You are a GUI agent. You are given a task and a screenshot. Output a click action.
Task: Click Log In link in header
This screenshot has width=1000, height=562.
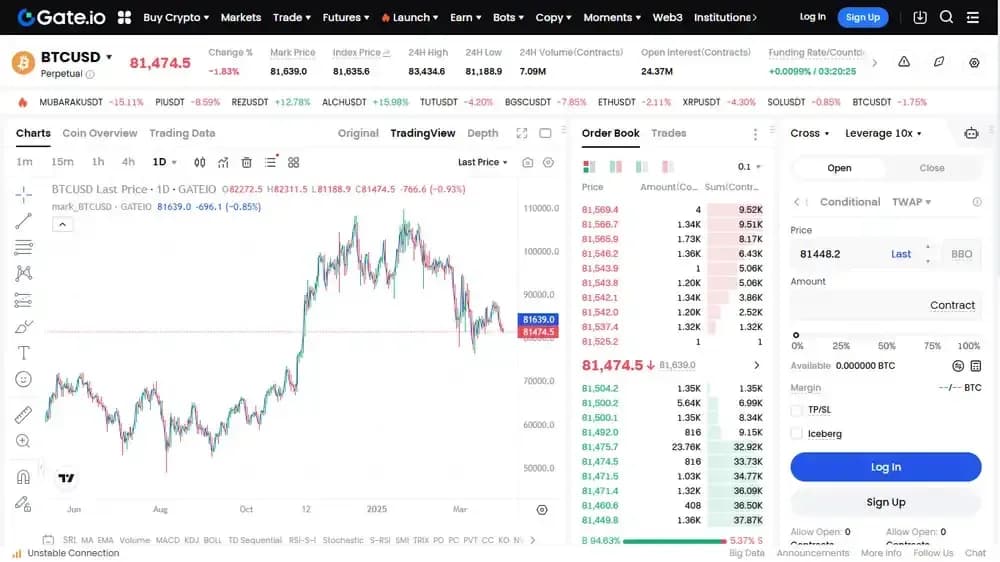click(x=812, y=17)
